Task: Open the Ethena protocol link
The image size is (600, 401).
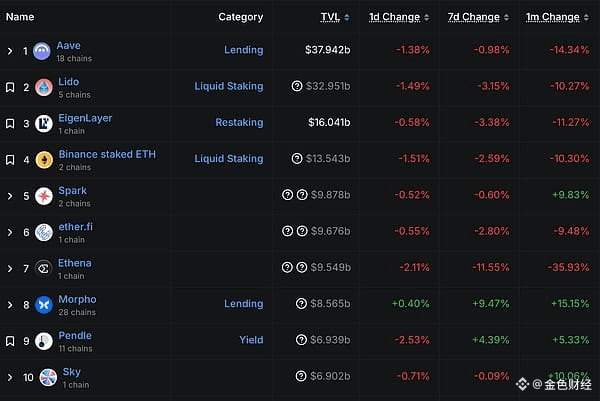Action: 74,263
